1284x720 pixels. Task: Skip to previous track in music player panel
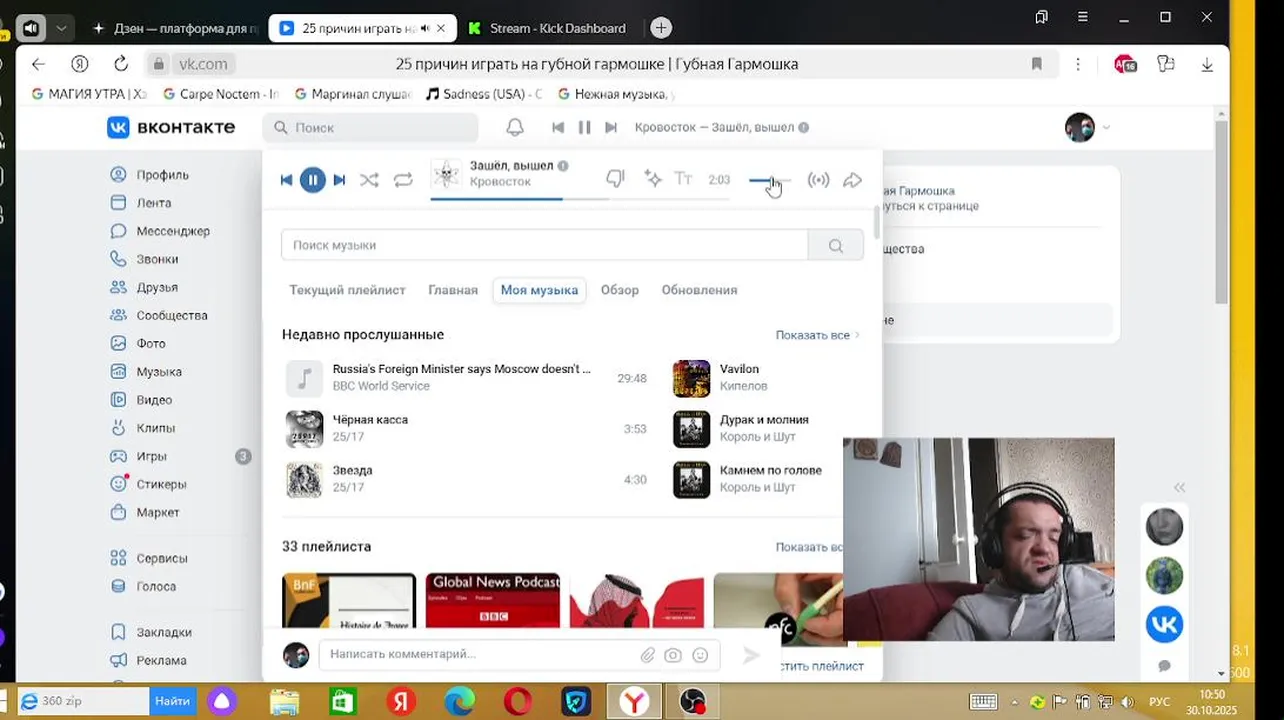tap(287, 180)
